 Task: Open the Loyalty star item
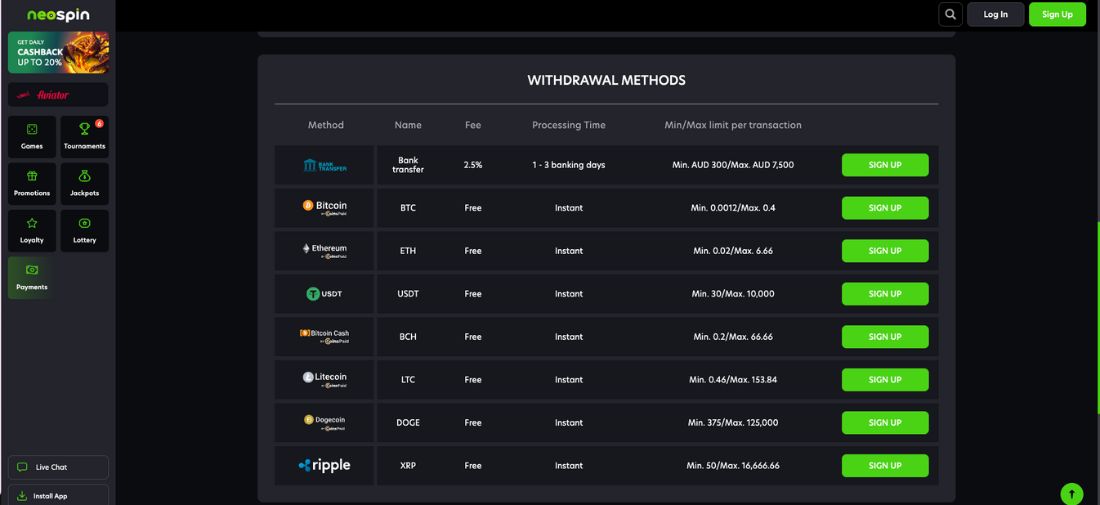32,231
